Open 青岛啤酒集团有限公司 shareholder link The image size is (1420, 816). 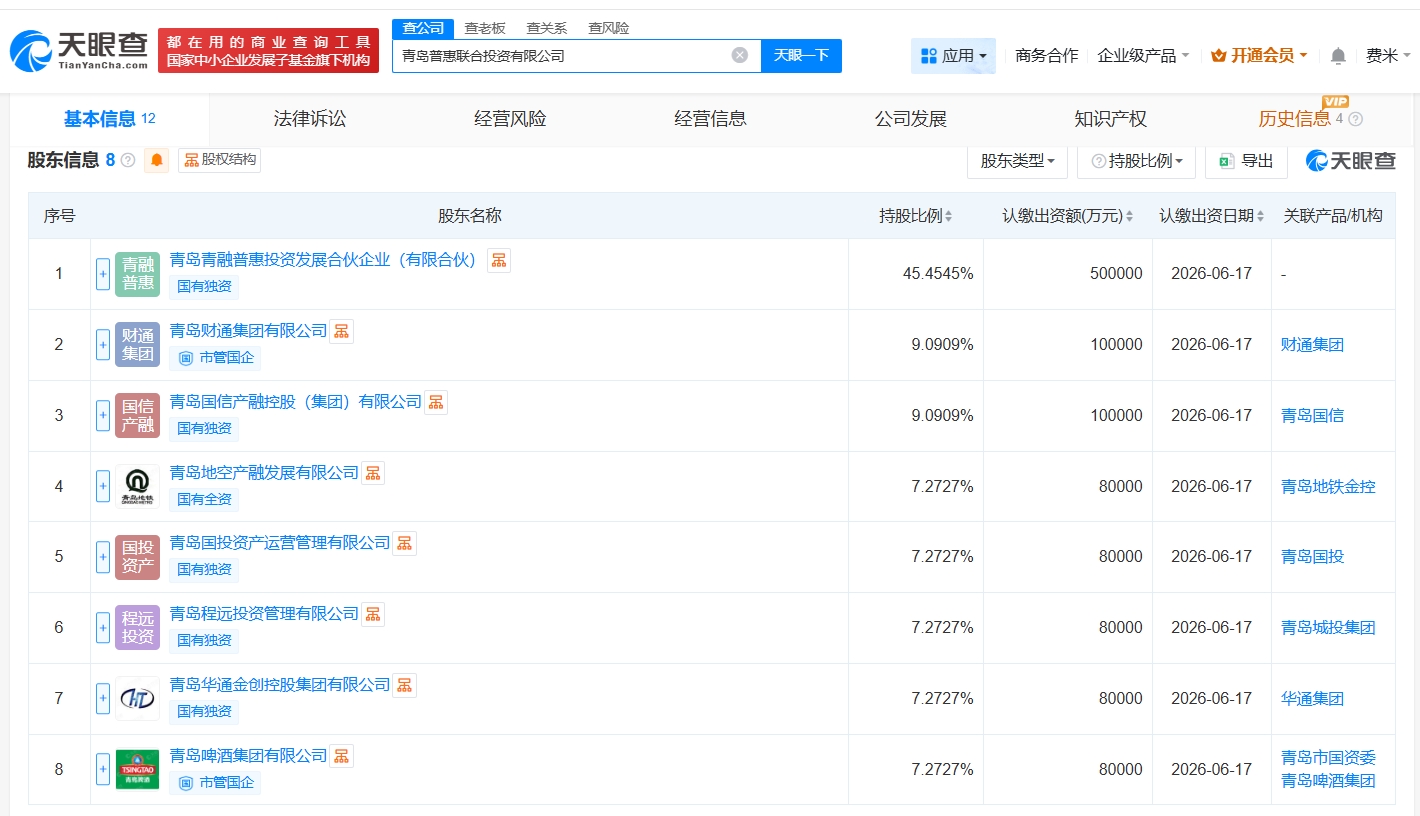[248, 756]
